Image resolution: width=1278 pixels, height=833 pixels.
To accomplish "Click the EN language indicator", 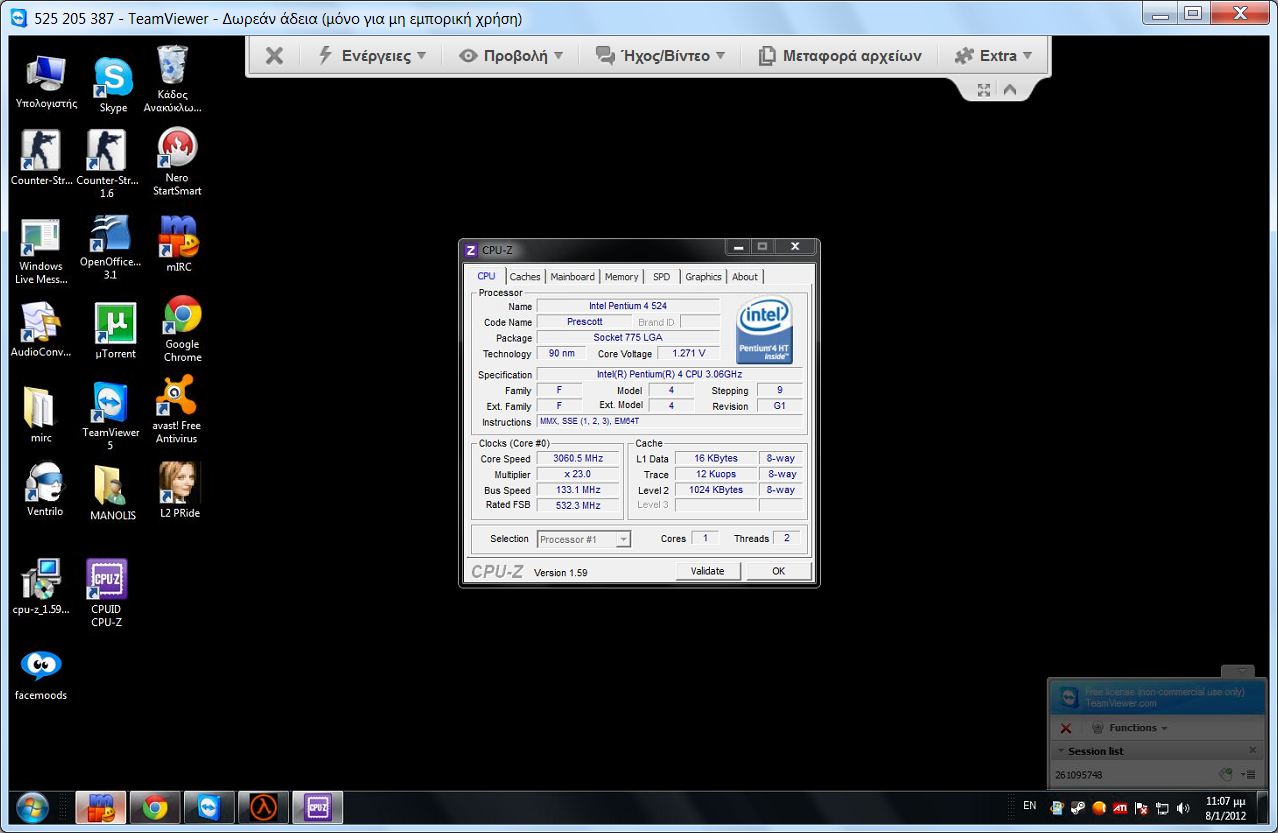I will coord(1030,805).
